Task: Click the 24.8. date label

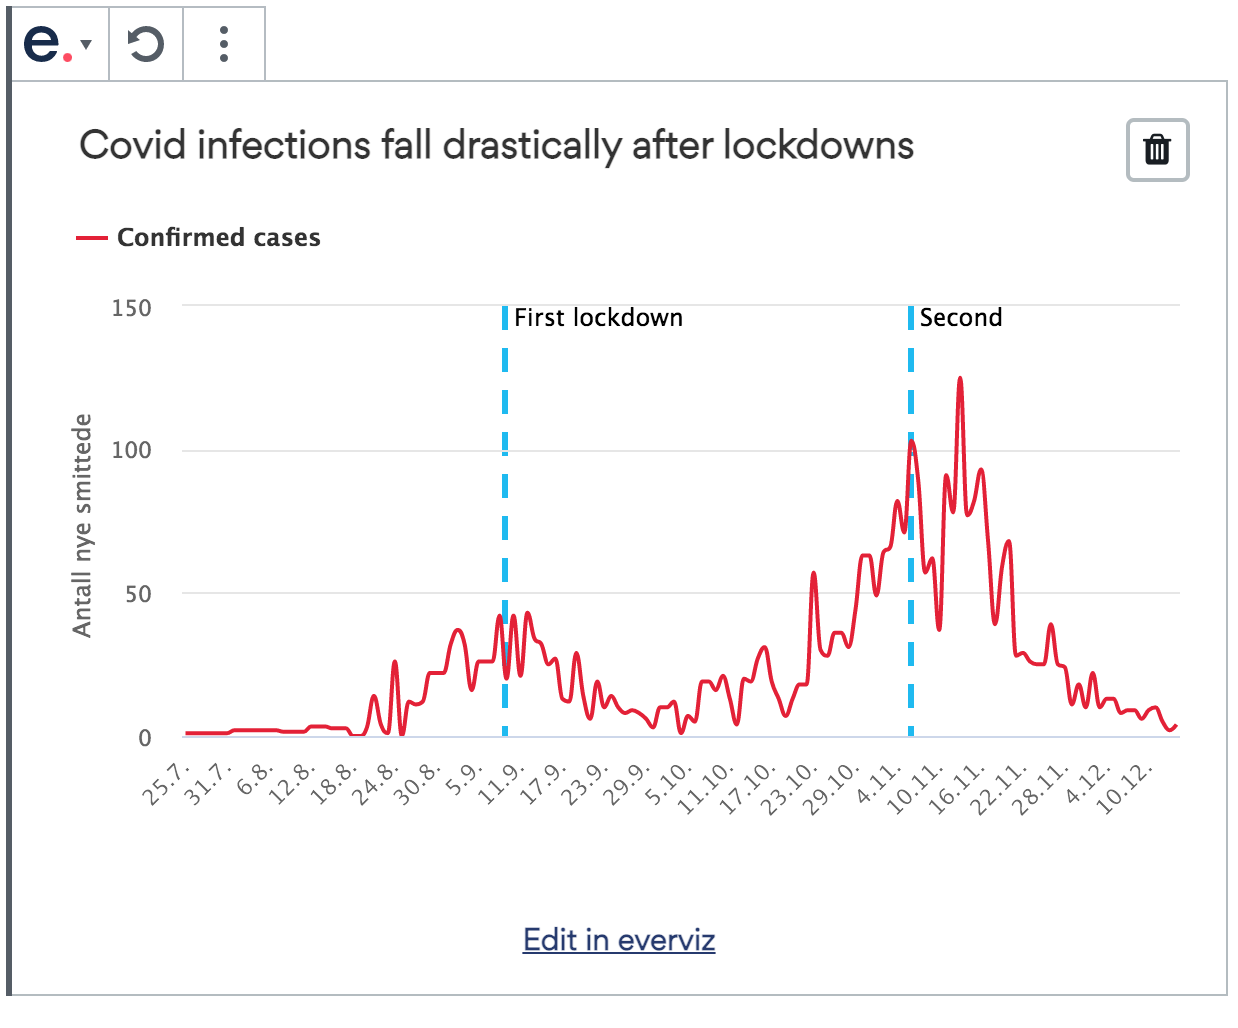Action: (376, 784)
